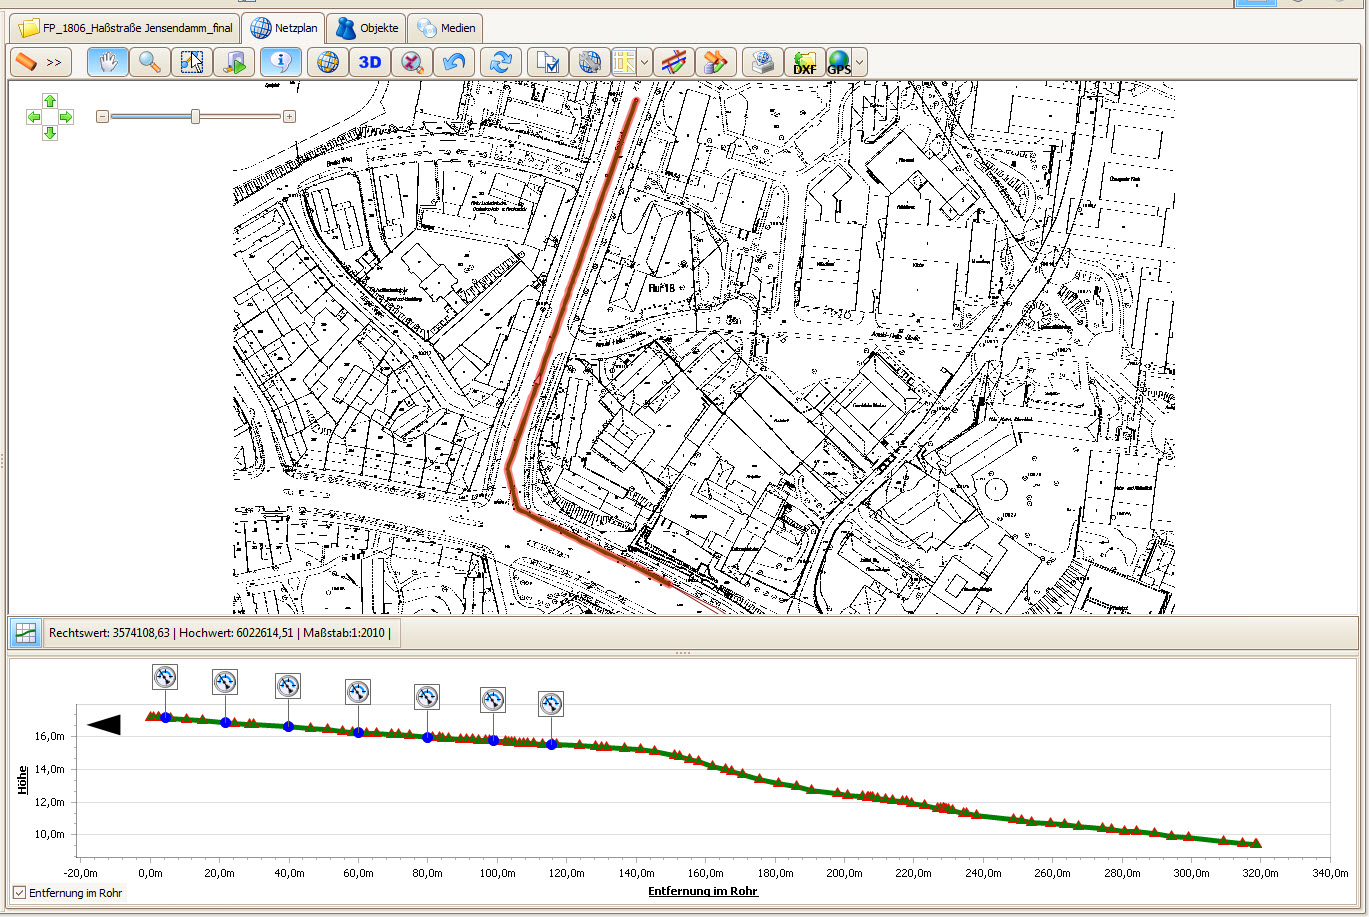Activate the magnifier zoom tool
The height and width of the screenshot is (917, 1369).
[150, 62]
